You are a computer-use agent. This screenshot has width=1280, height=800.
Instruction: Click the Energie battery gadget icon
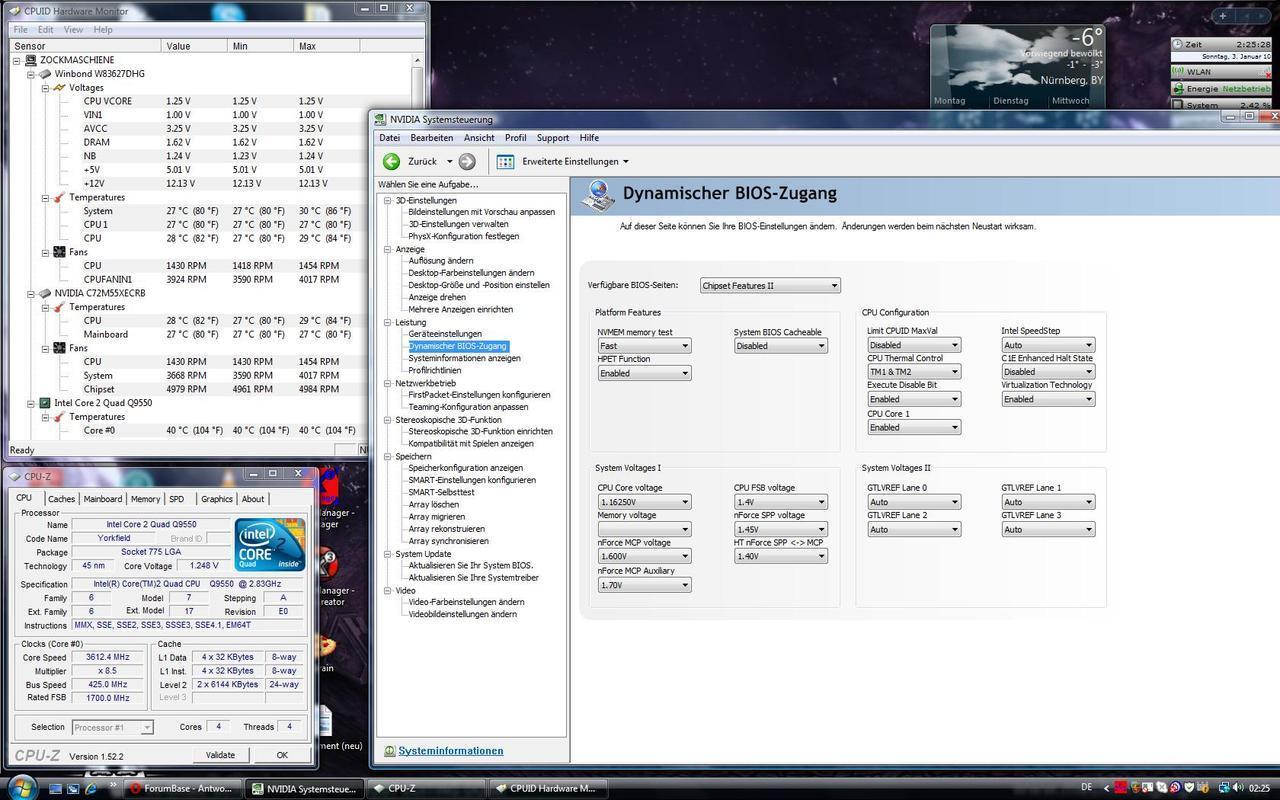(1179, 88)
